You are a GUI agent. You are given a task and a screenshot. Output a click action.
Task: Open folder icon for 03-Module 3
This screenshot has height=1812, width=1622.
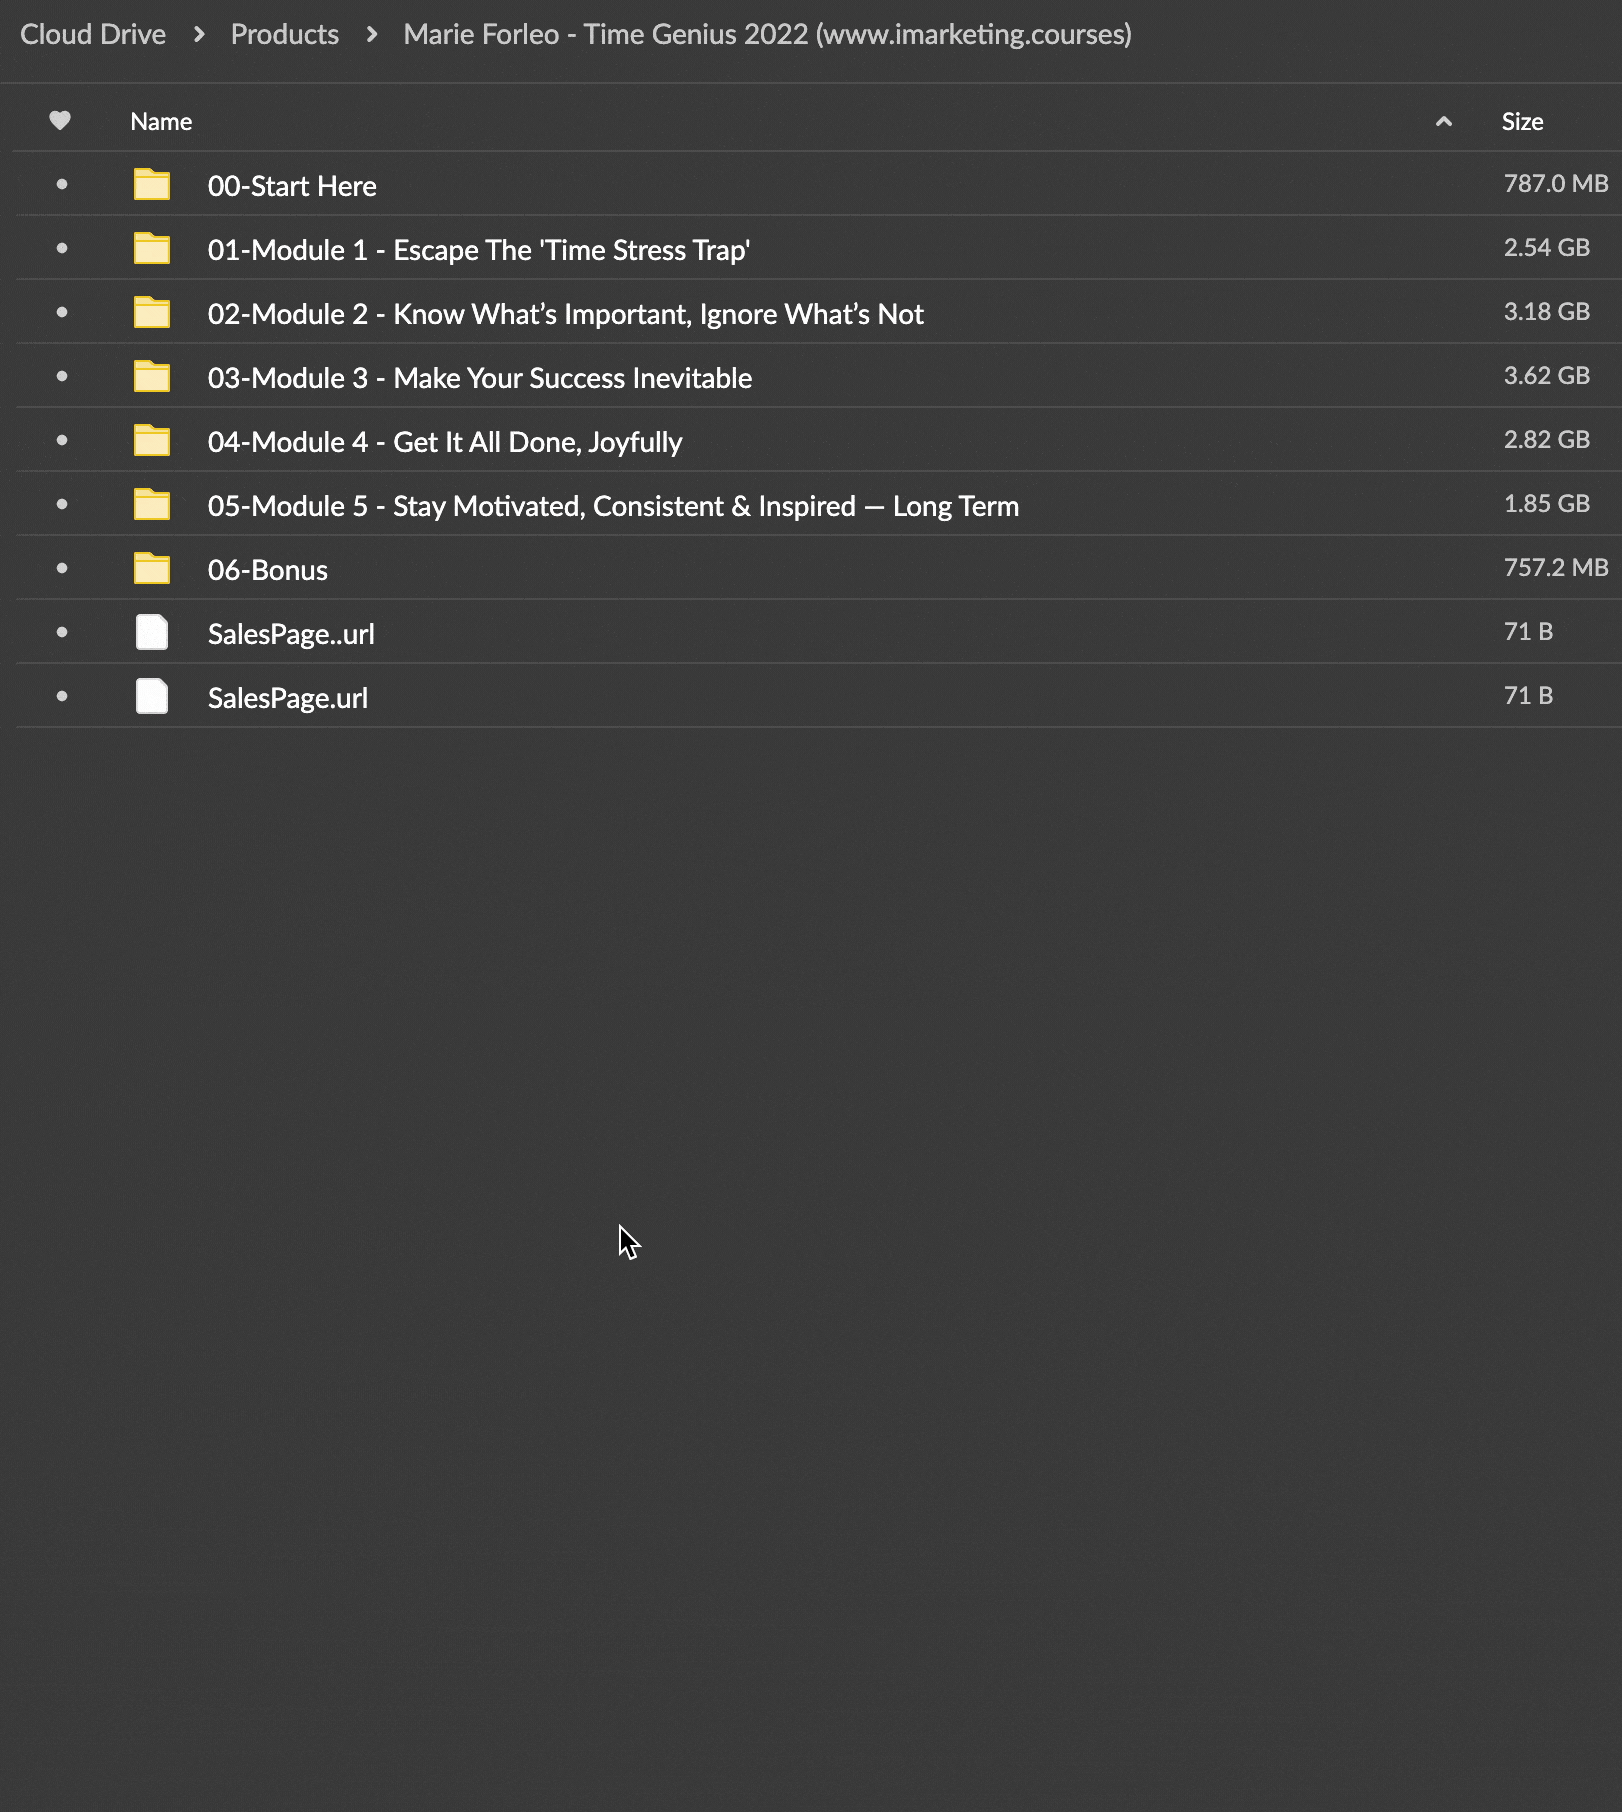pyautogui.click(x=152, y=377)
